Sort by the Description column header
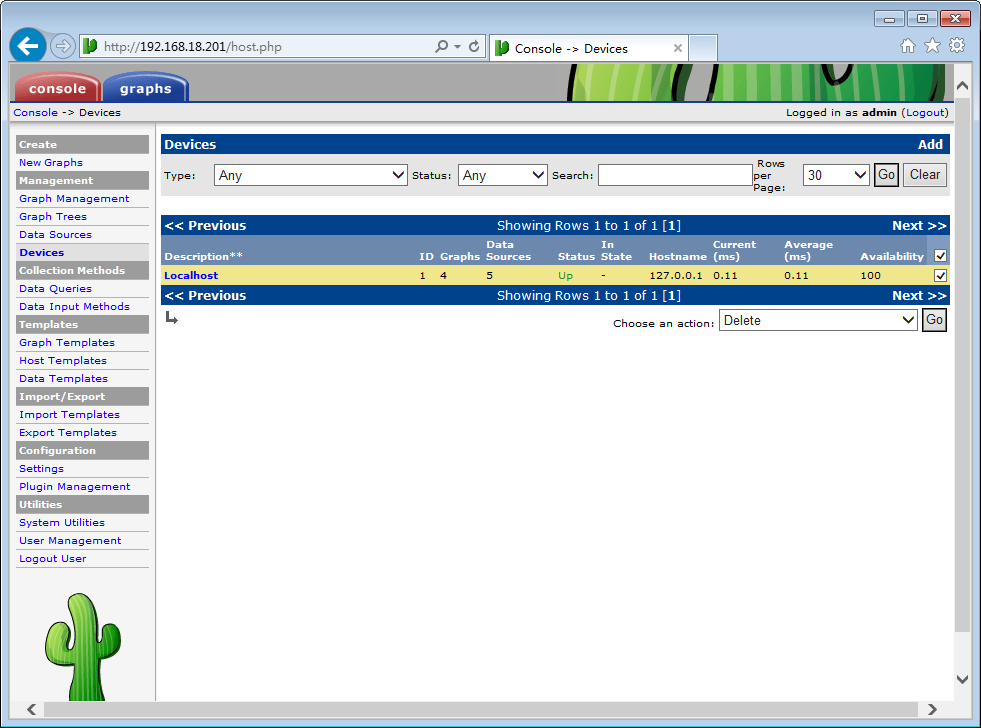The width and height of the screenshot is (981, 728). [x=203, y=256]
